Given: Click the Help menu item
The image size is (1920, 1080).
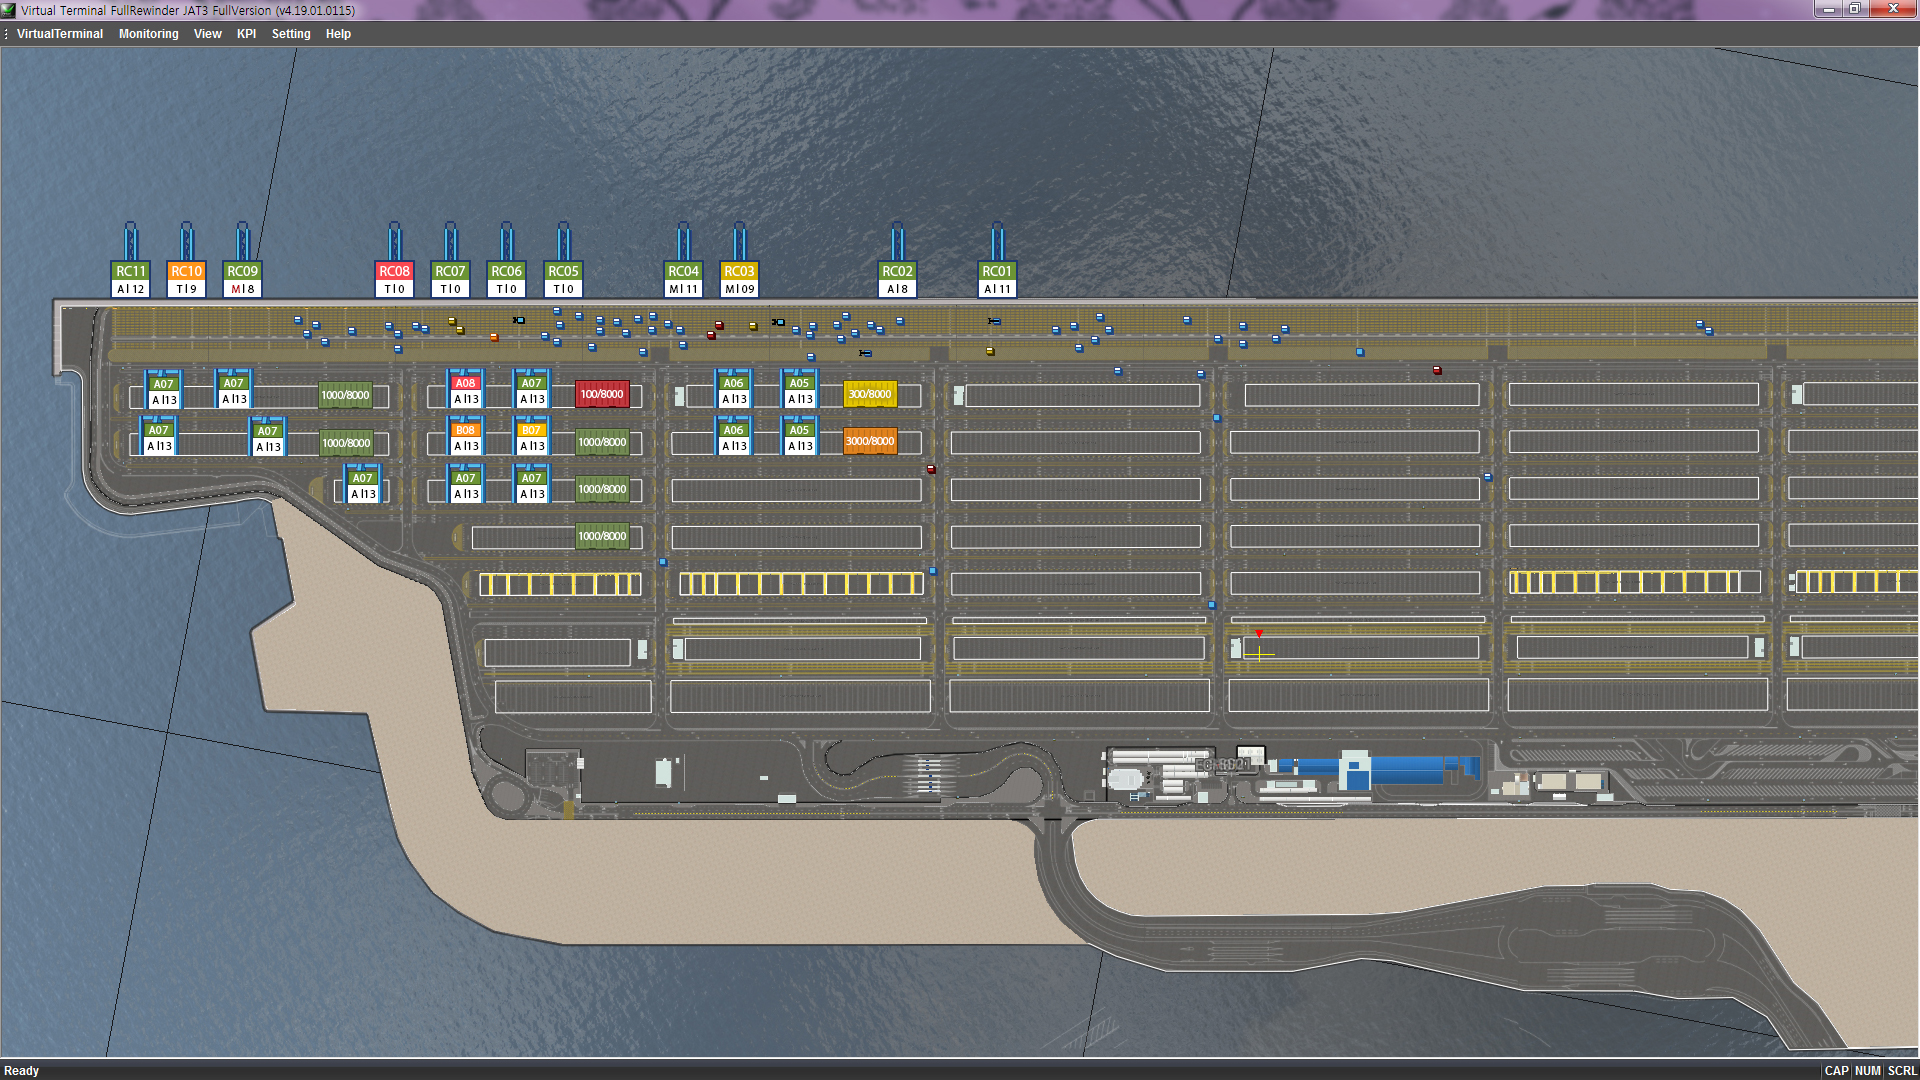Looking at the screenshot, I should 338,34.
